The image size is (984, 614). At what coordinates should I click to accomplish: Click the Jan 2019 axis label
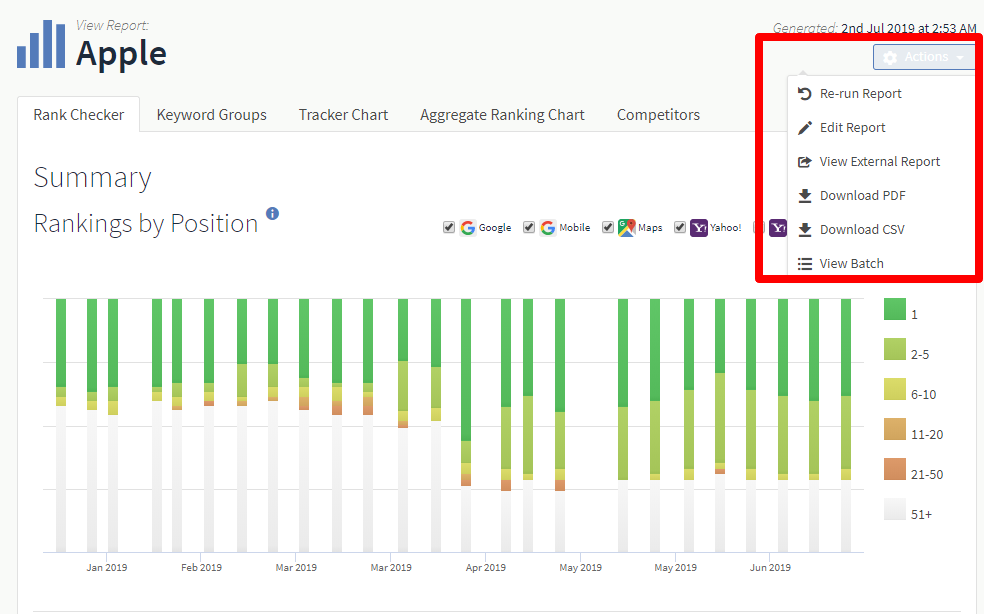click(x=107, y=568)
